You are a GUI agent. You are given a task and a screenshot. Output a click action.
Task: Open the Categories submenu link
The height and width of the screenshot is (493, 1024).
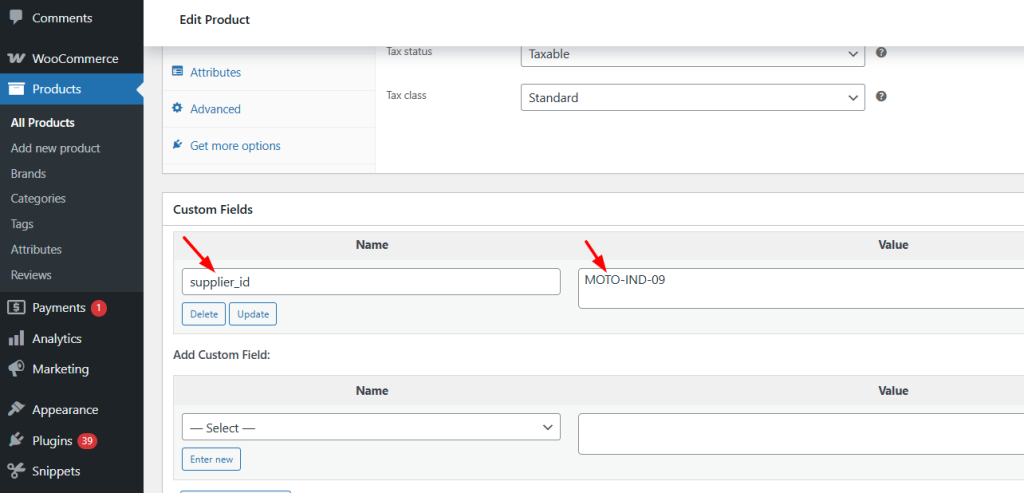[x=38, y=199]
